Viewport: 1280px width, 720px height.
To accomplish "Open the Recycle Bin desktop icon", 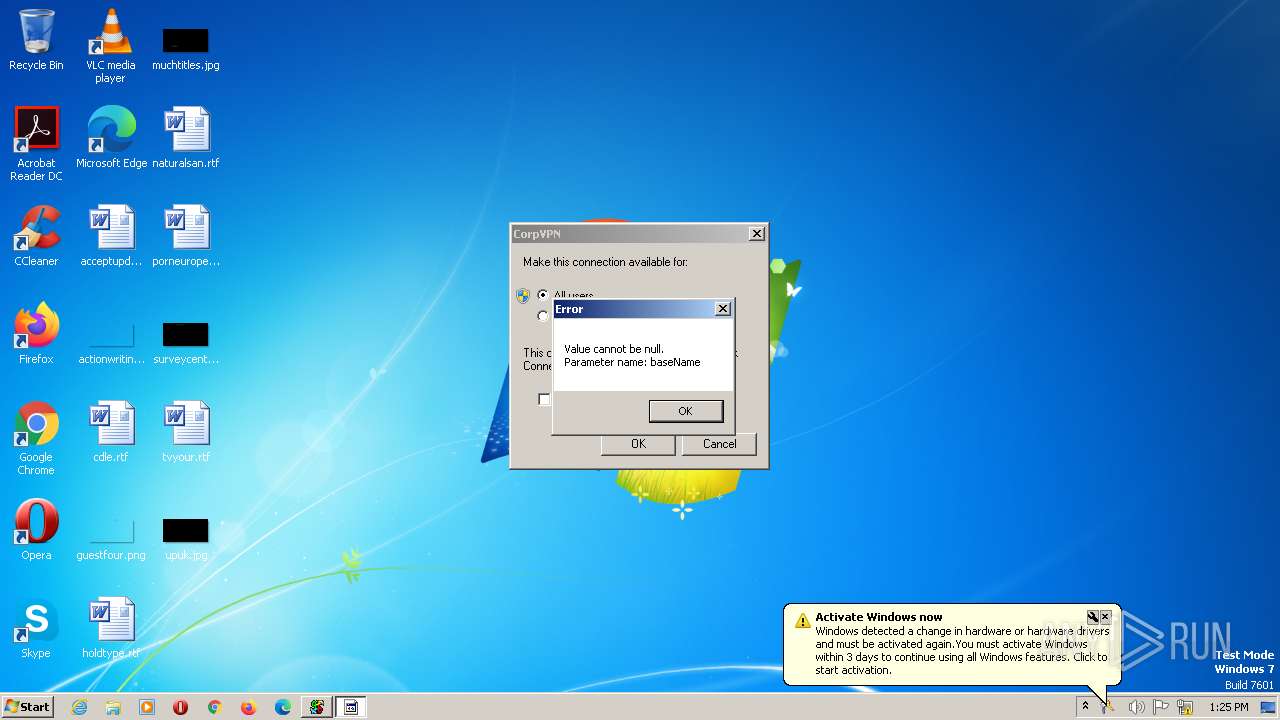I will pyautogui.click(x=36, y=40).
